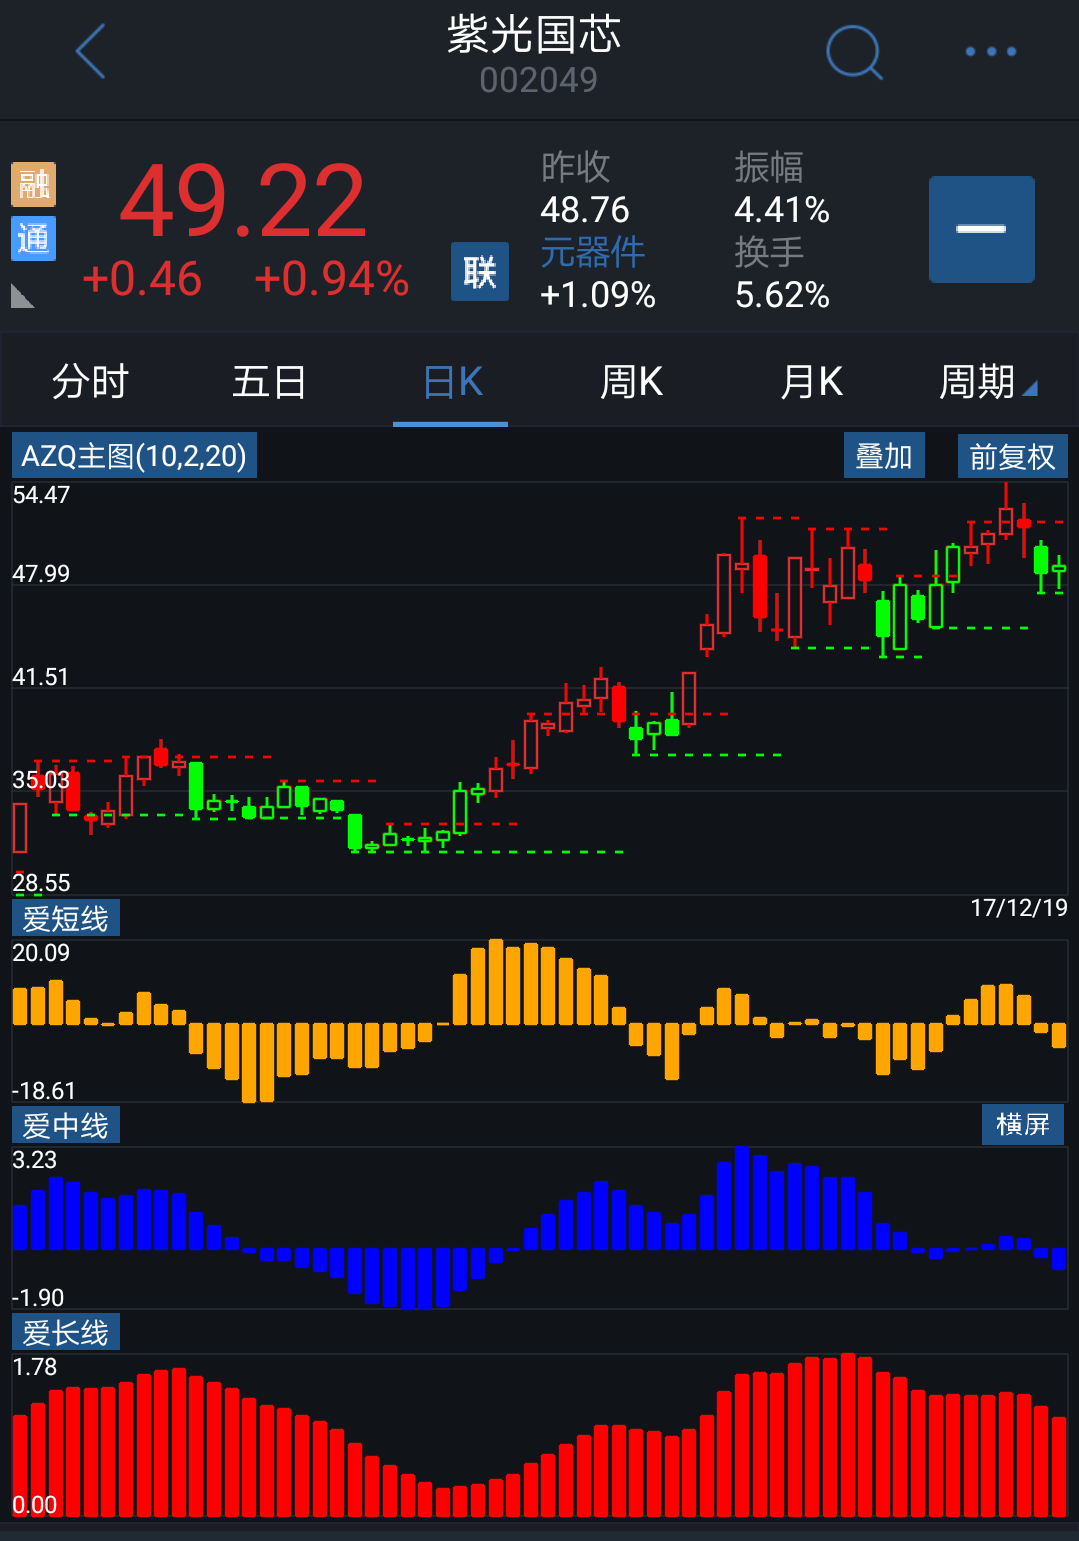Screen dimensions: 1079x1541
Task: Tap the amplitude value 4.41%
Action: click(782, 210)
